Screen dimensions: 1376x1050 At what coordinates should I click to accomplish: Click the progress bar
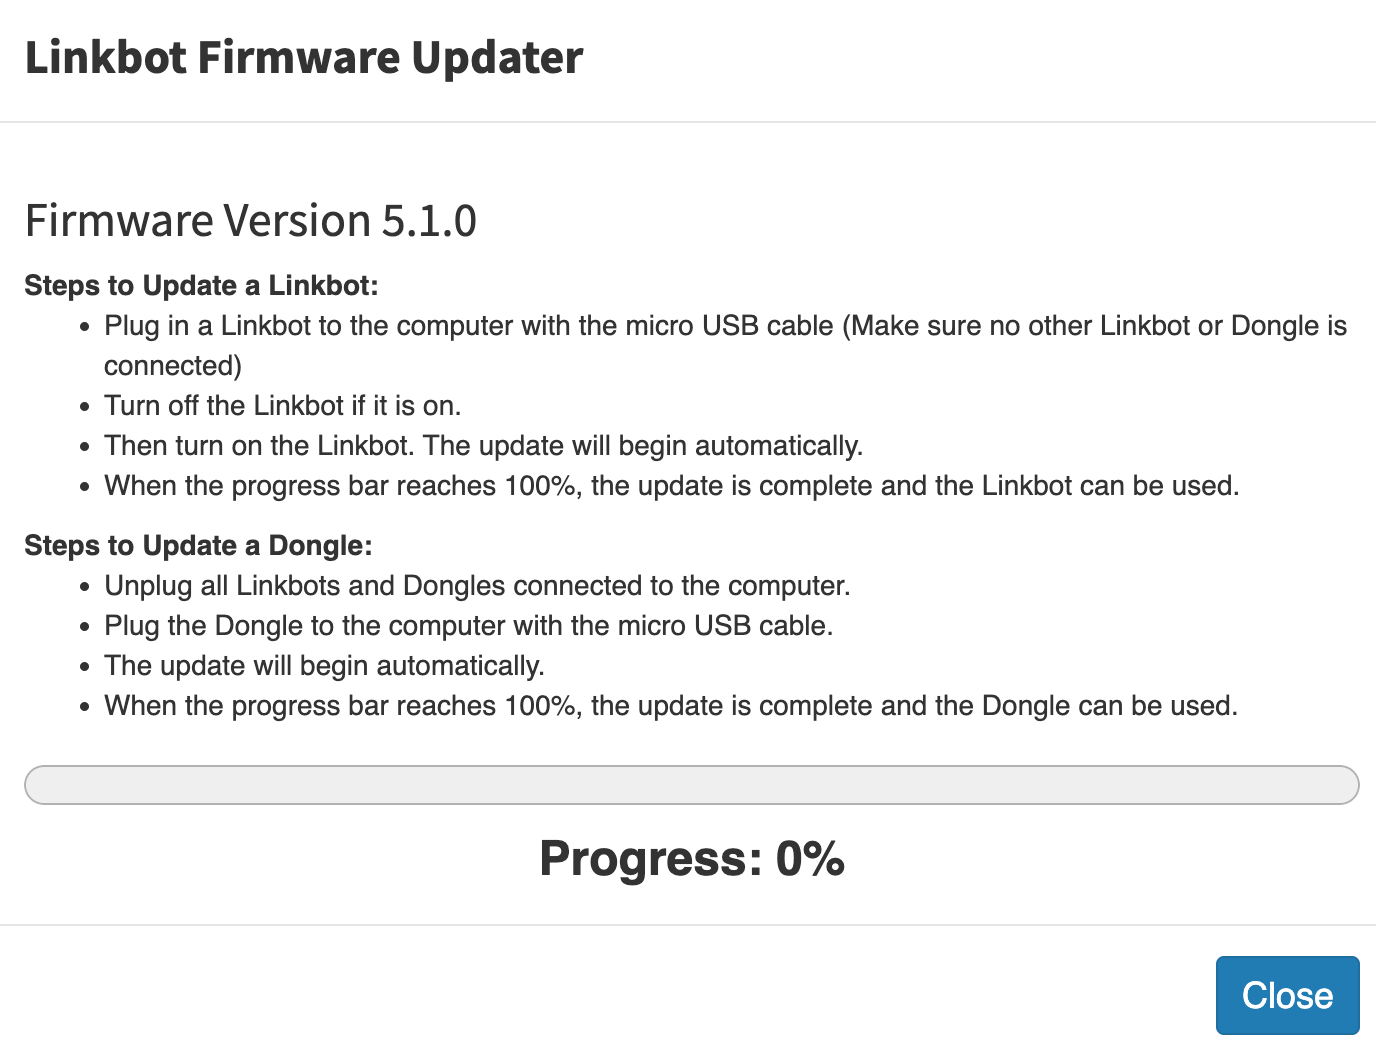(690, 785)
